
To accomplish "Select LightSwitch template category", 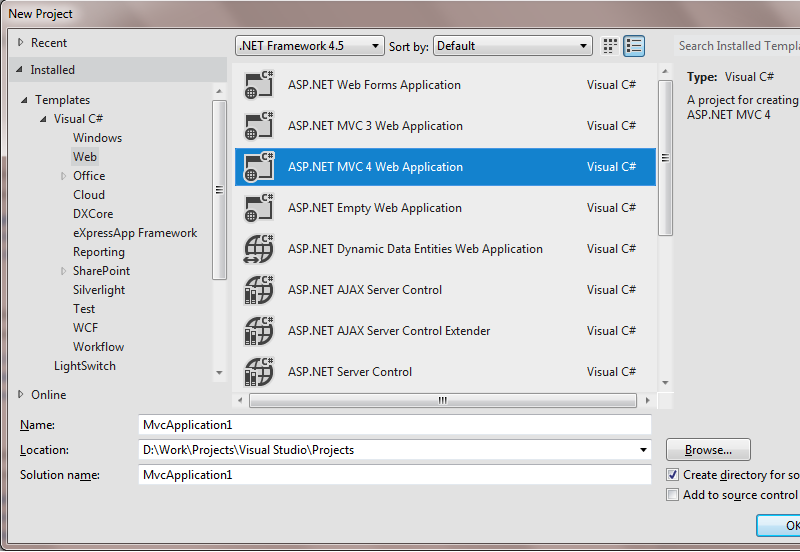I will coord(85,366).
